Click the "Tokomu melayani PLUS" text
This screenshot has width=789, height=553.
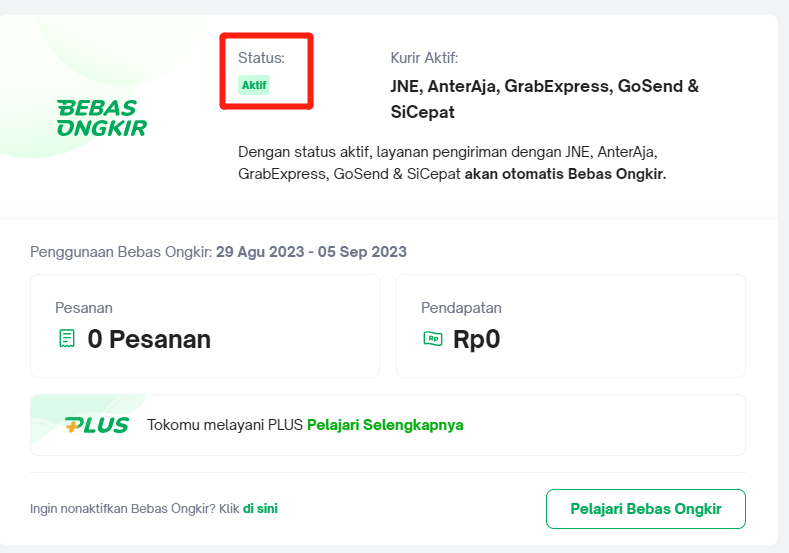click(x=225, y=425)
